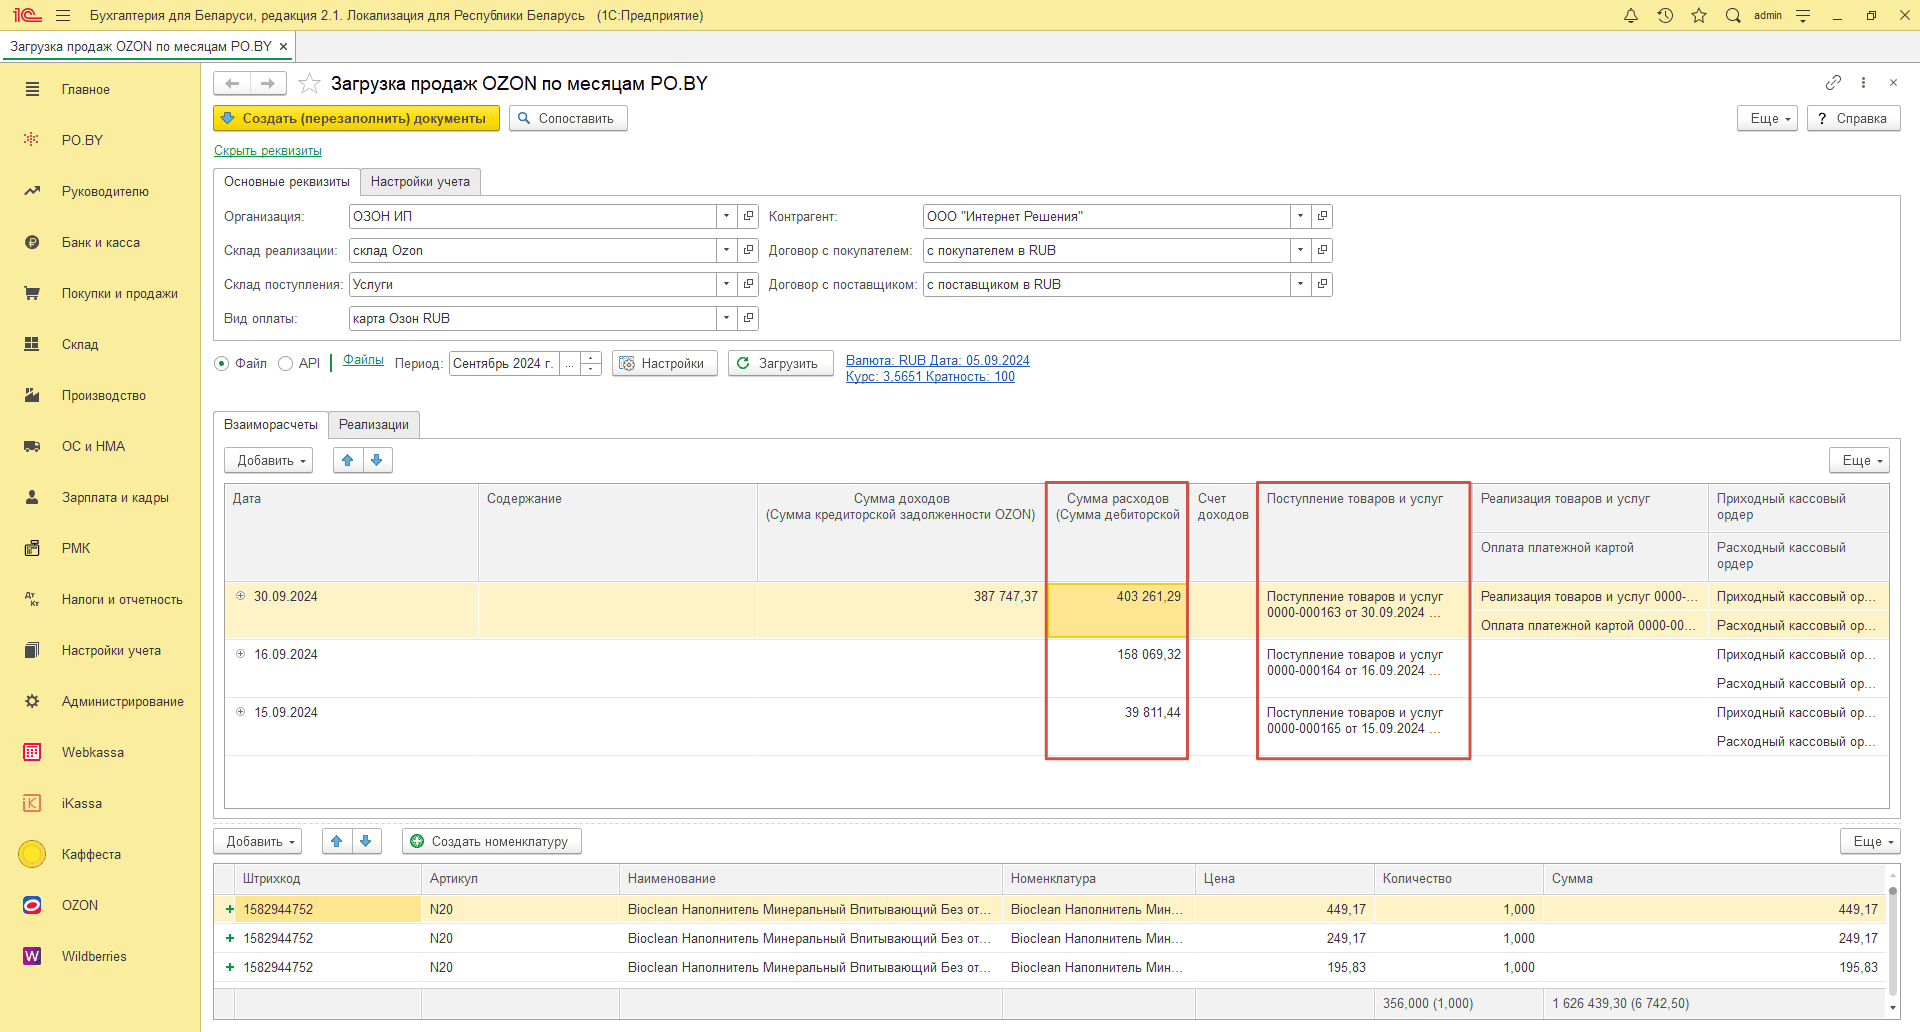Select the API radio button

pyautogui.click(x=286, y=363)
